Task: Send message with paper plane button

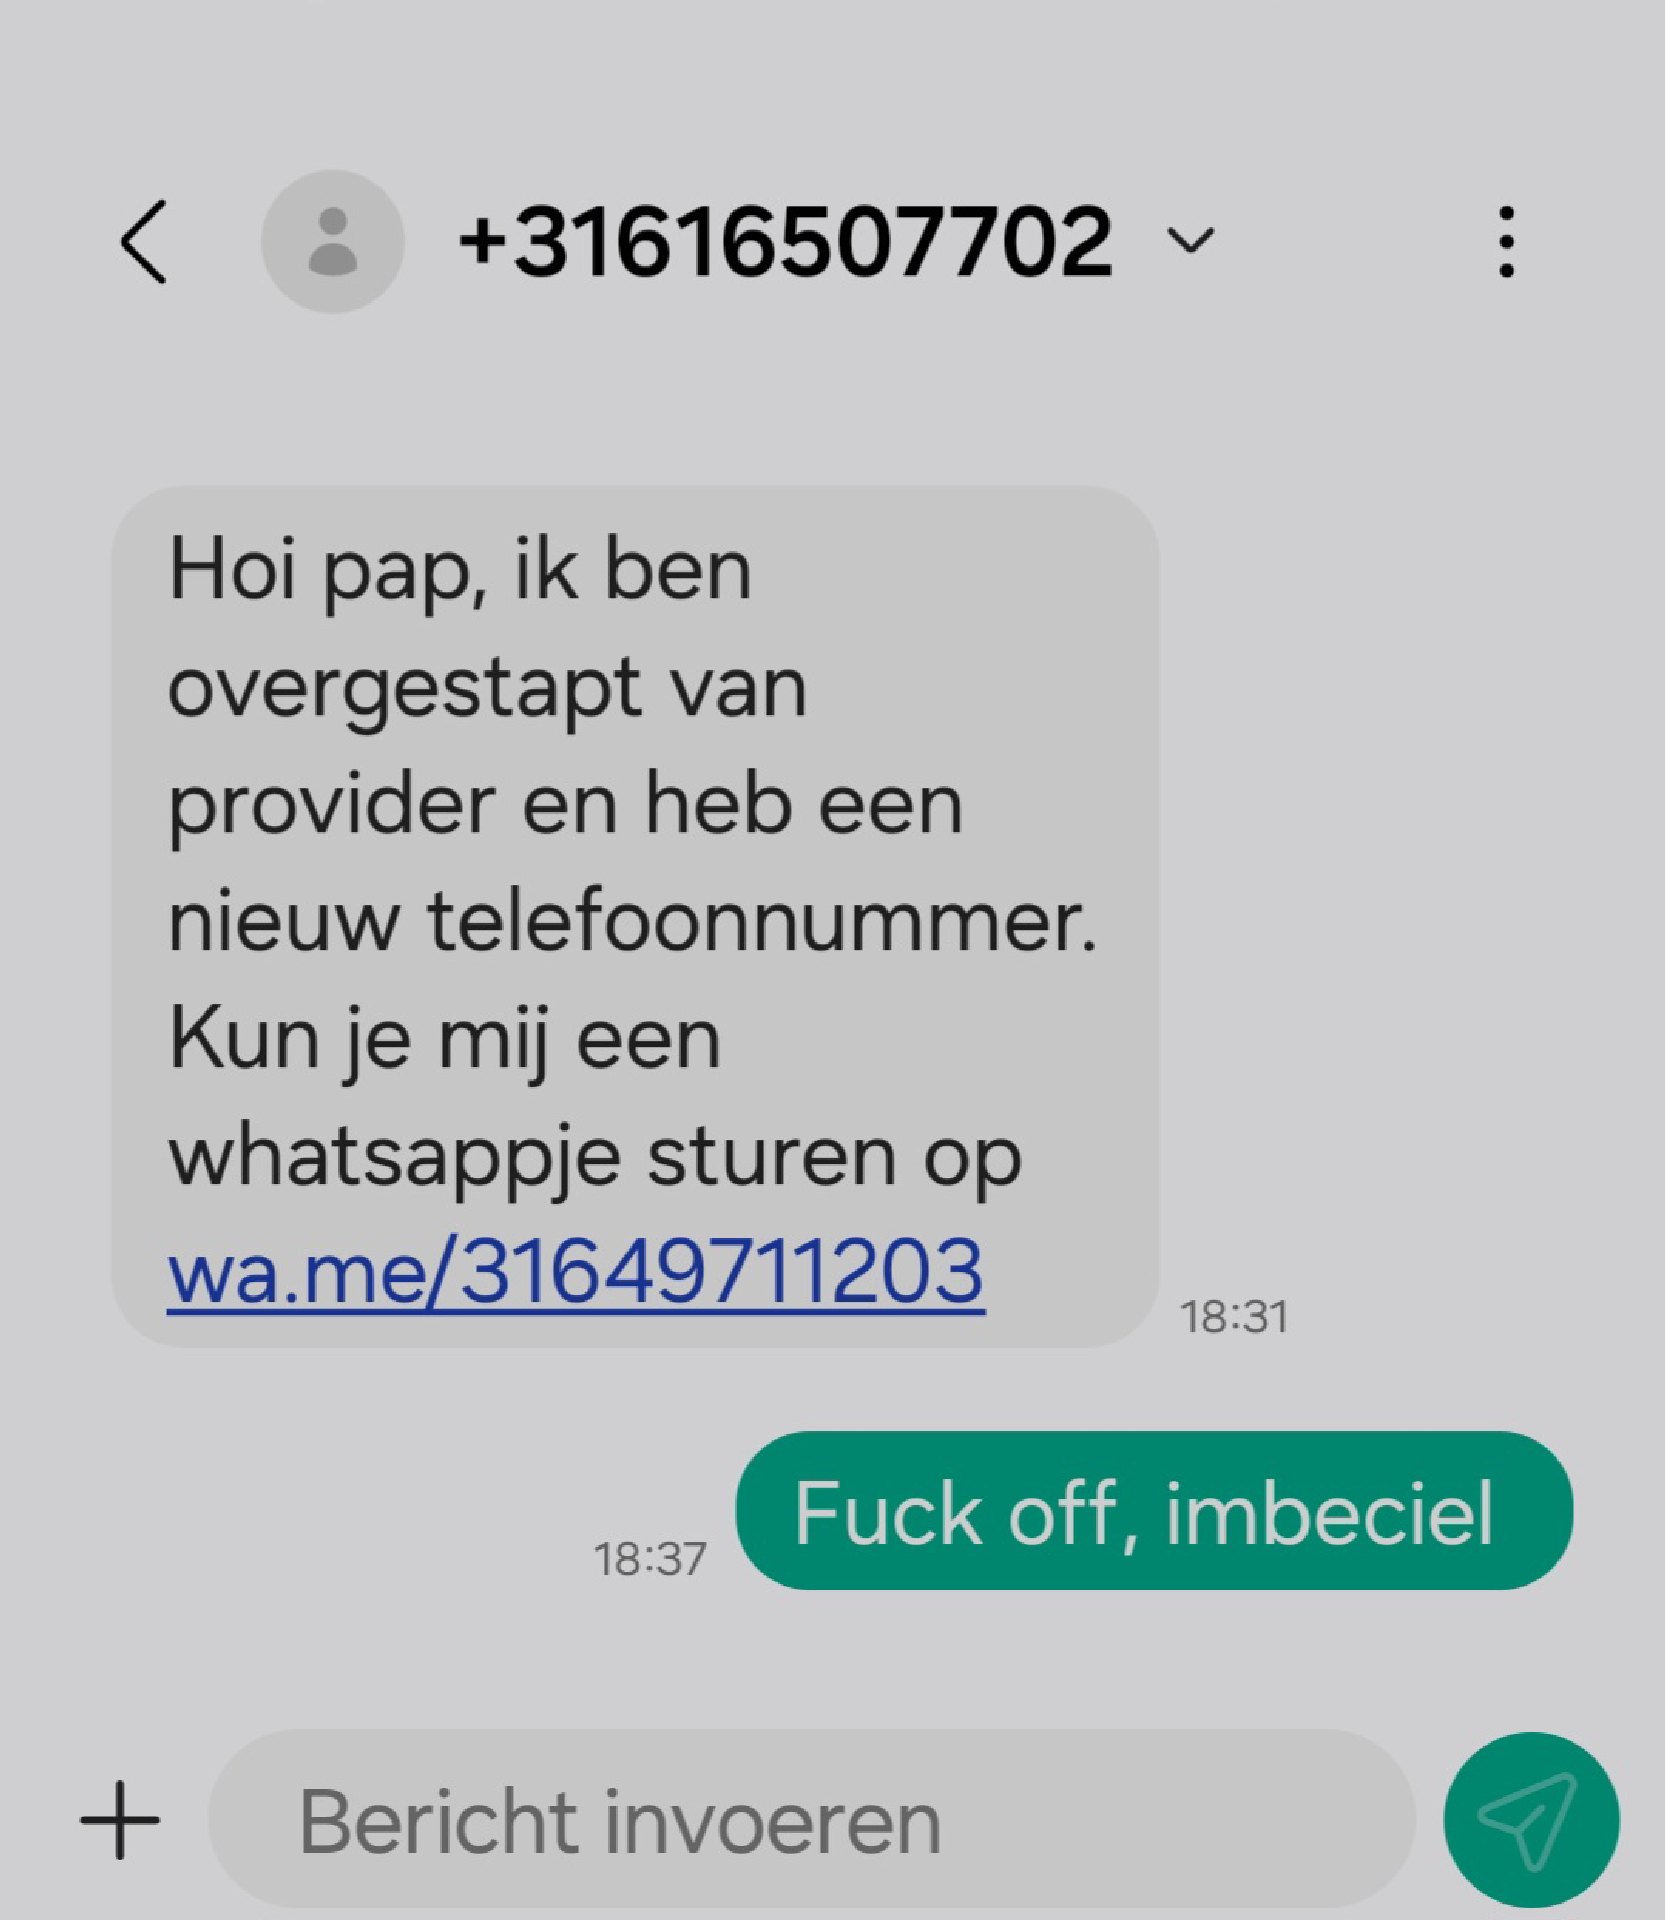Action: 1531,1820
